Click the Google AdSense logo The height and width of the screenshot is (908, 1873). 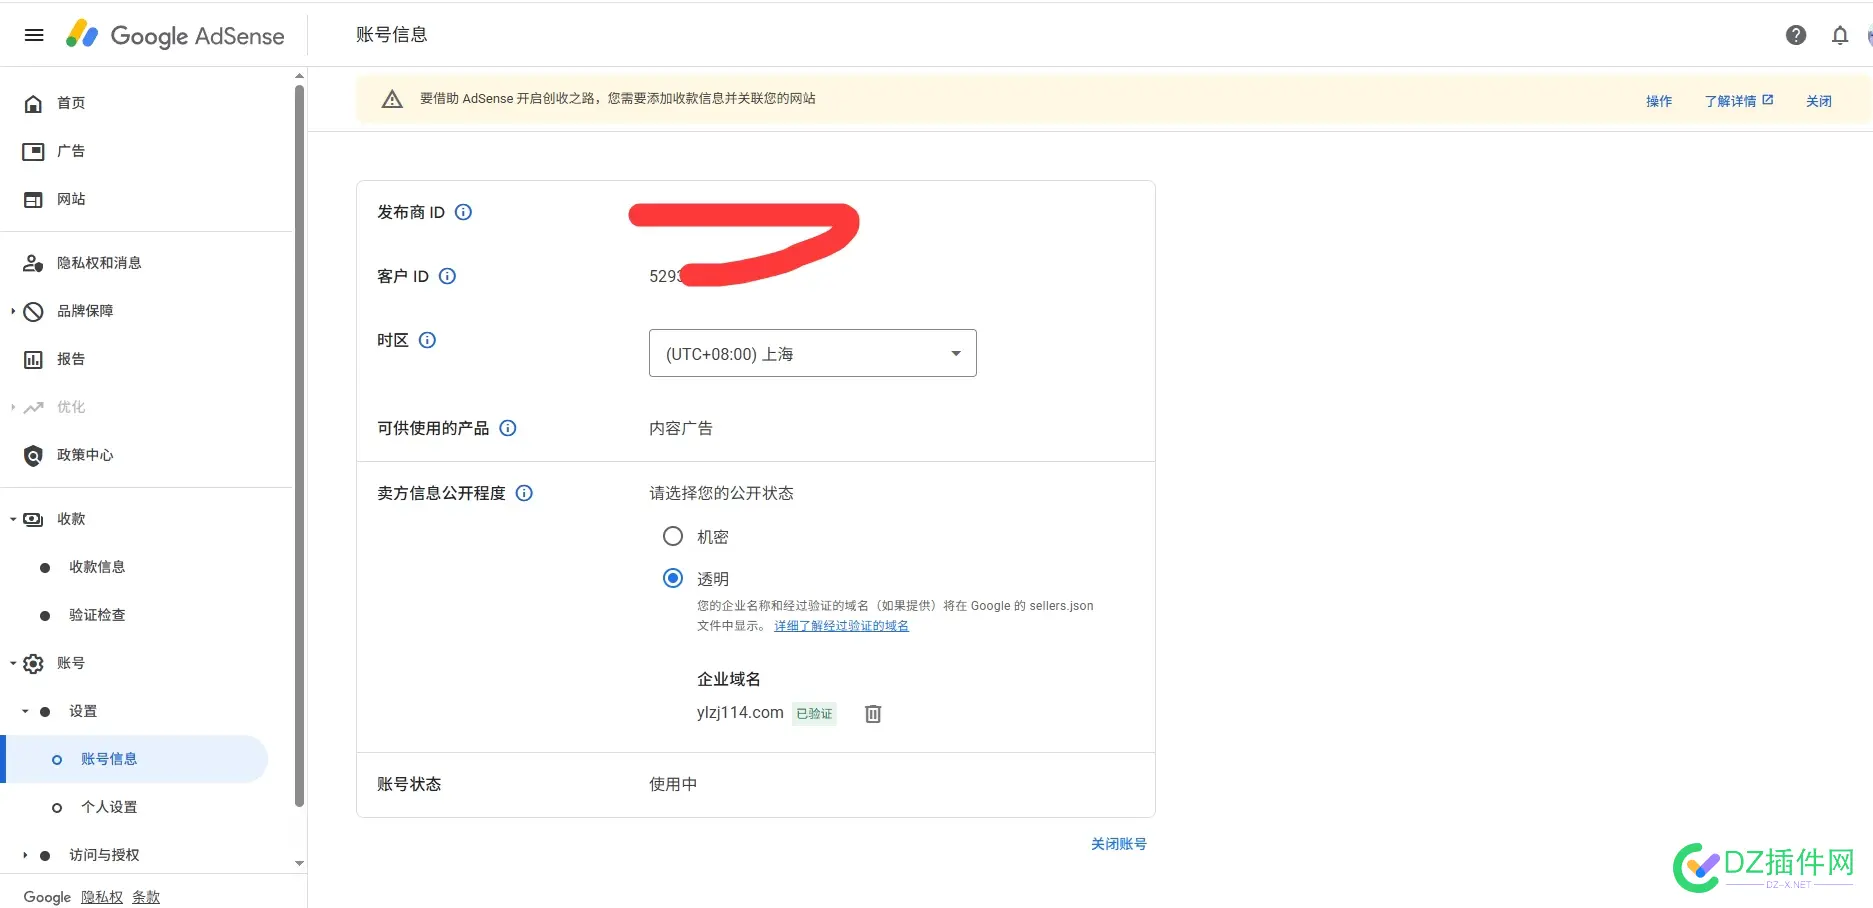[175, 35]
